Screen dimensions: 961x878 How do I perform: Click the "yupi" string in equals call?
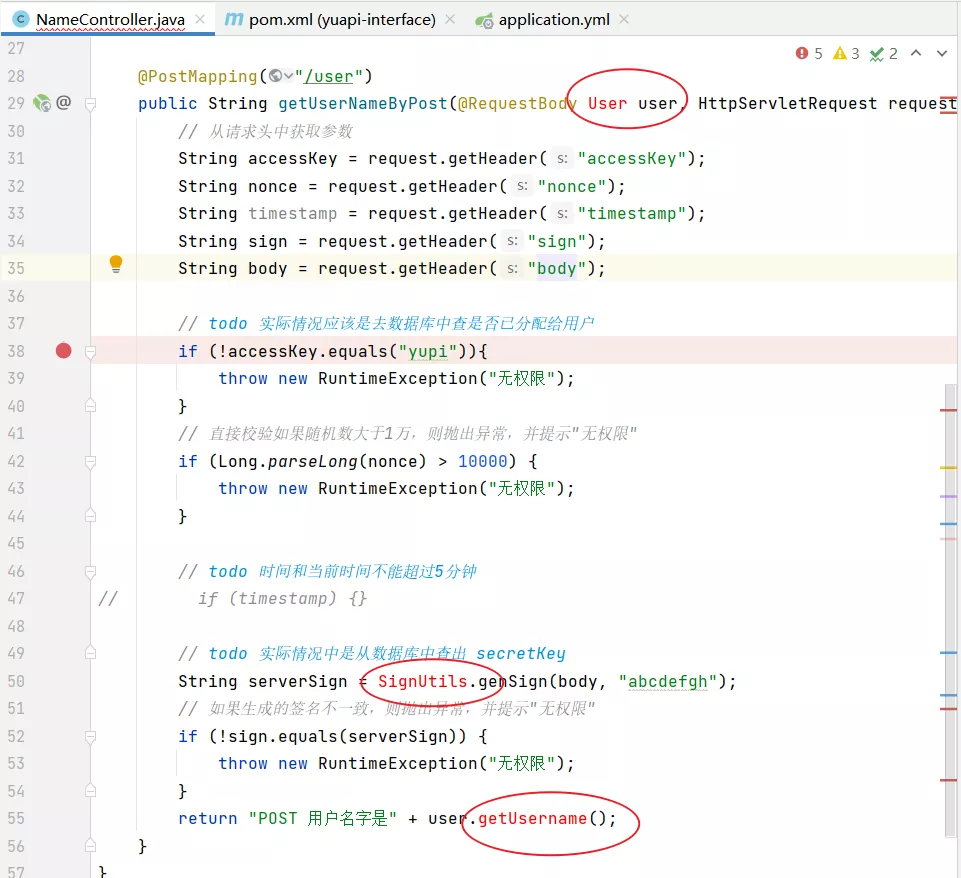click(428, 352)
